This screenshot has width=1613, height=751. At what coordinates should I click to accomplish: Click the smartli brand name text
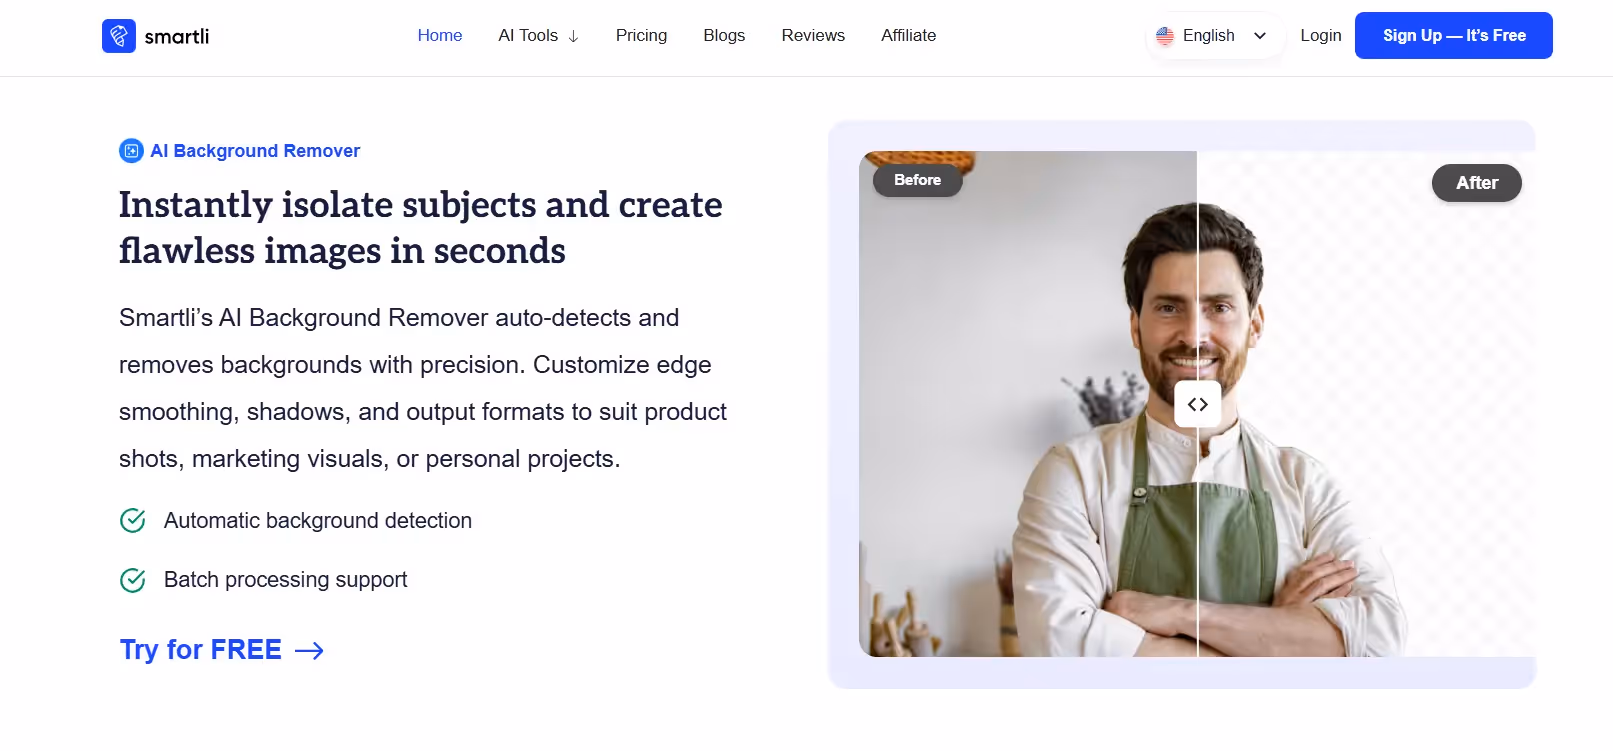(177, 37)
